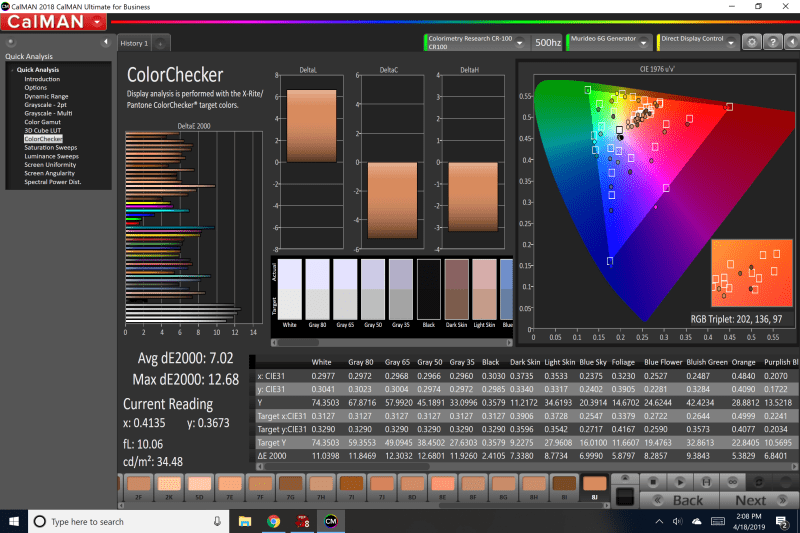The image size is (800, 533).
Task: Open the Color Gamut page
Action: pyautogui.click(x=42, y=122)
